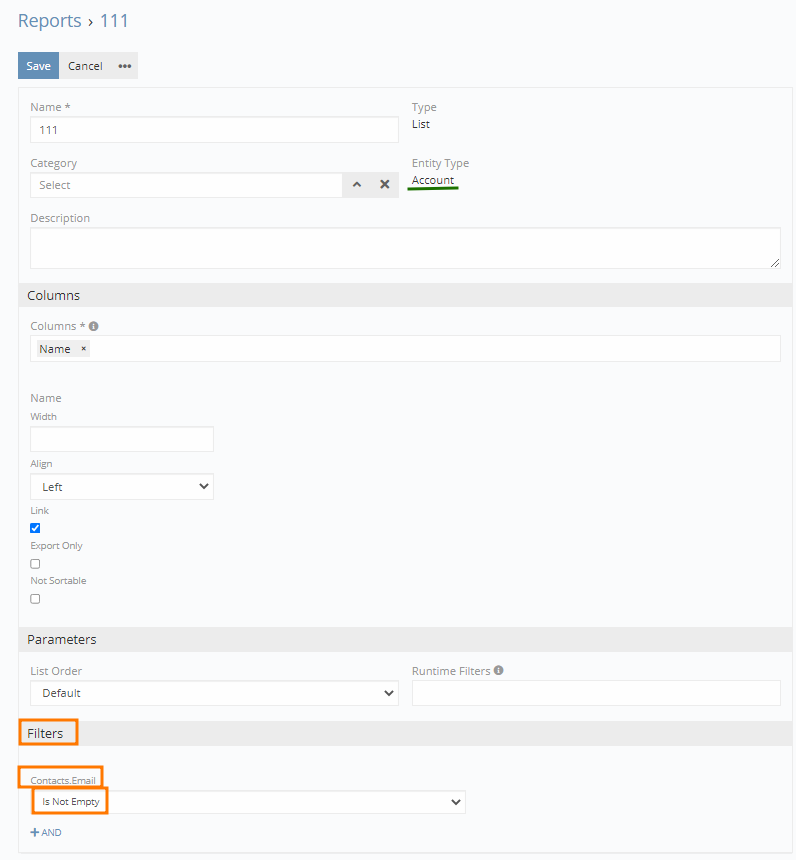Open the Align dropdown

tap(122, 487)
